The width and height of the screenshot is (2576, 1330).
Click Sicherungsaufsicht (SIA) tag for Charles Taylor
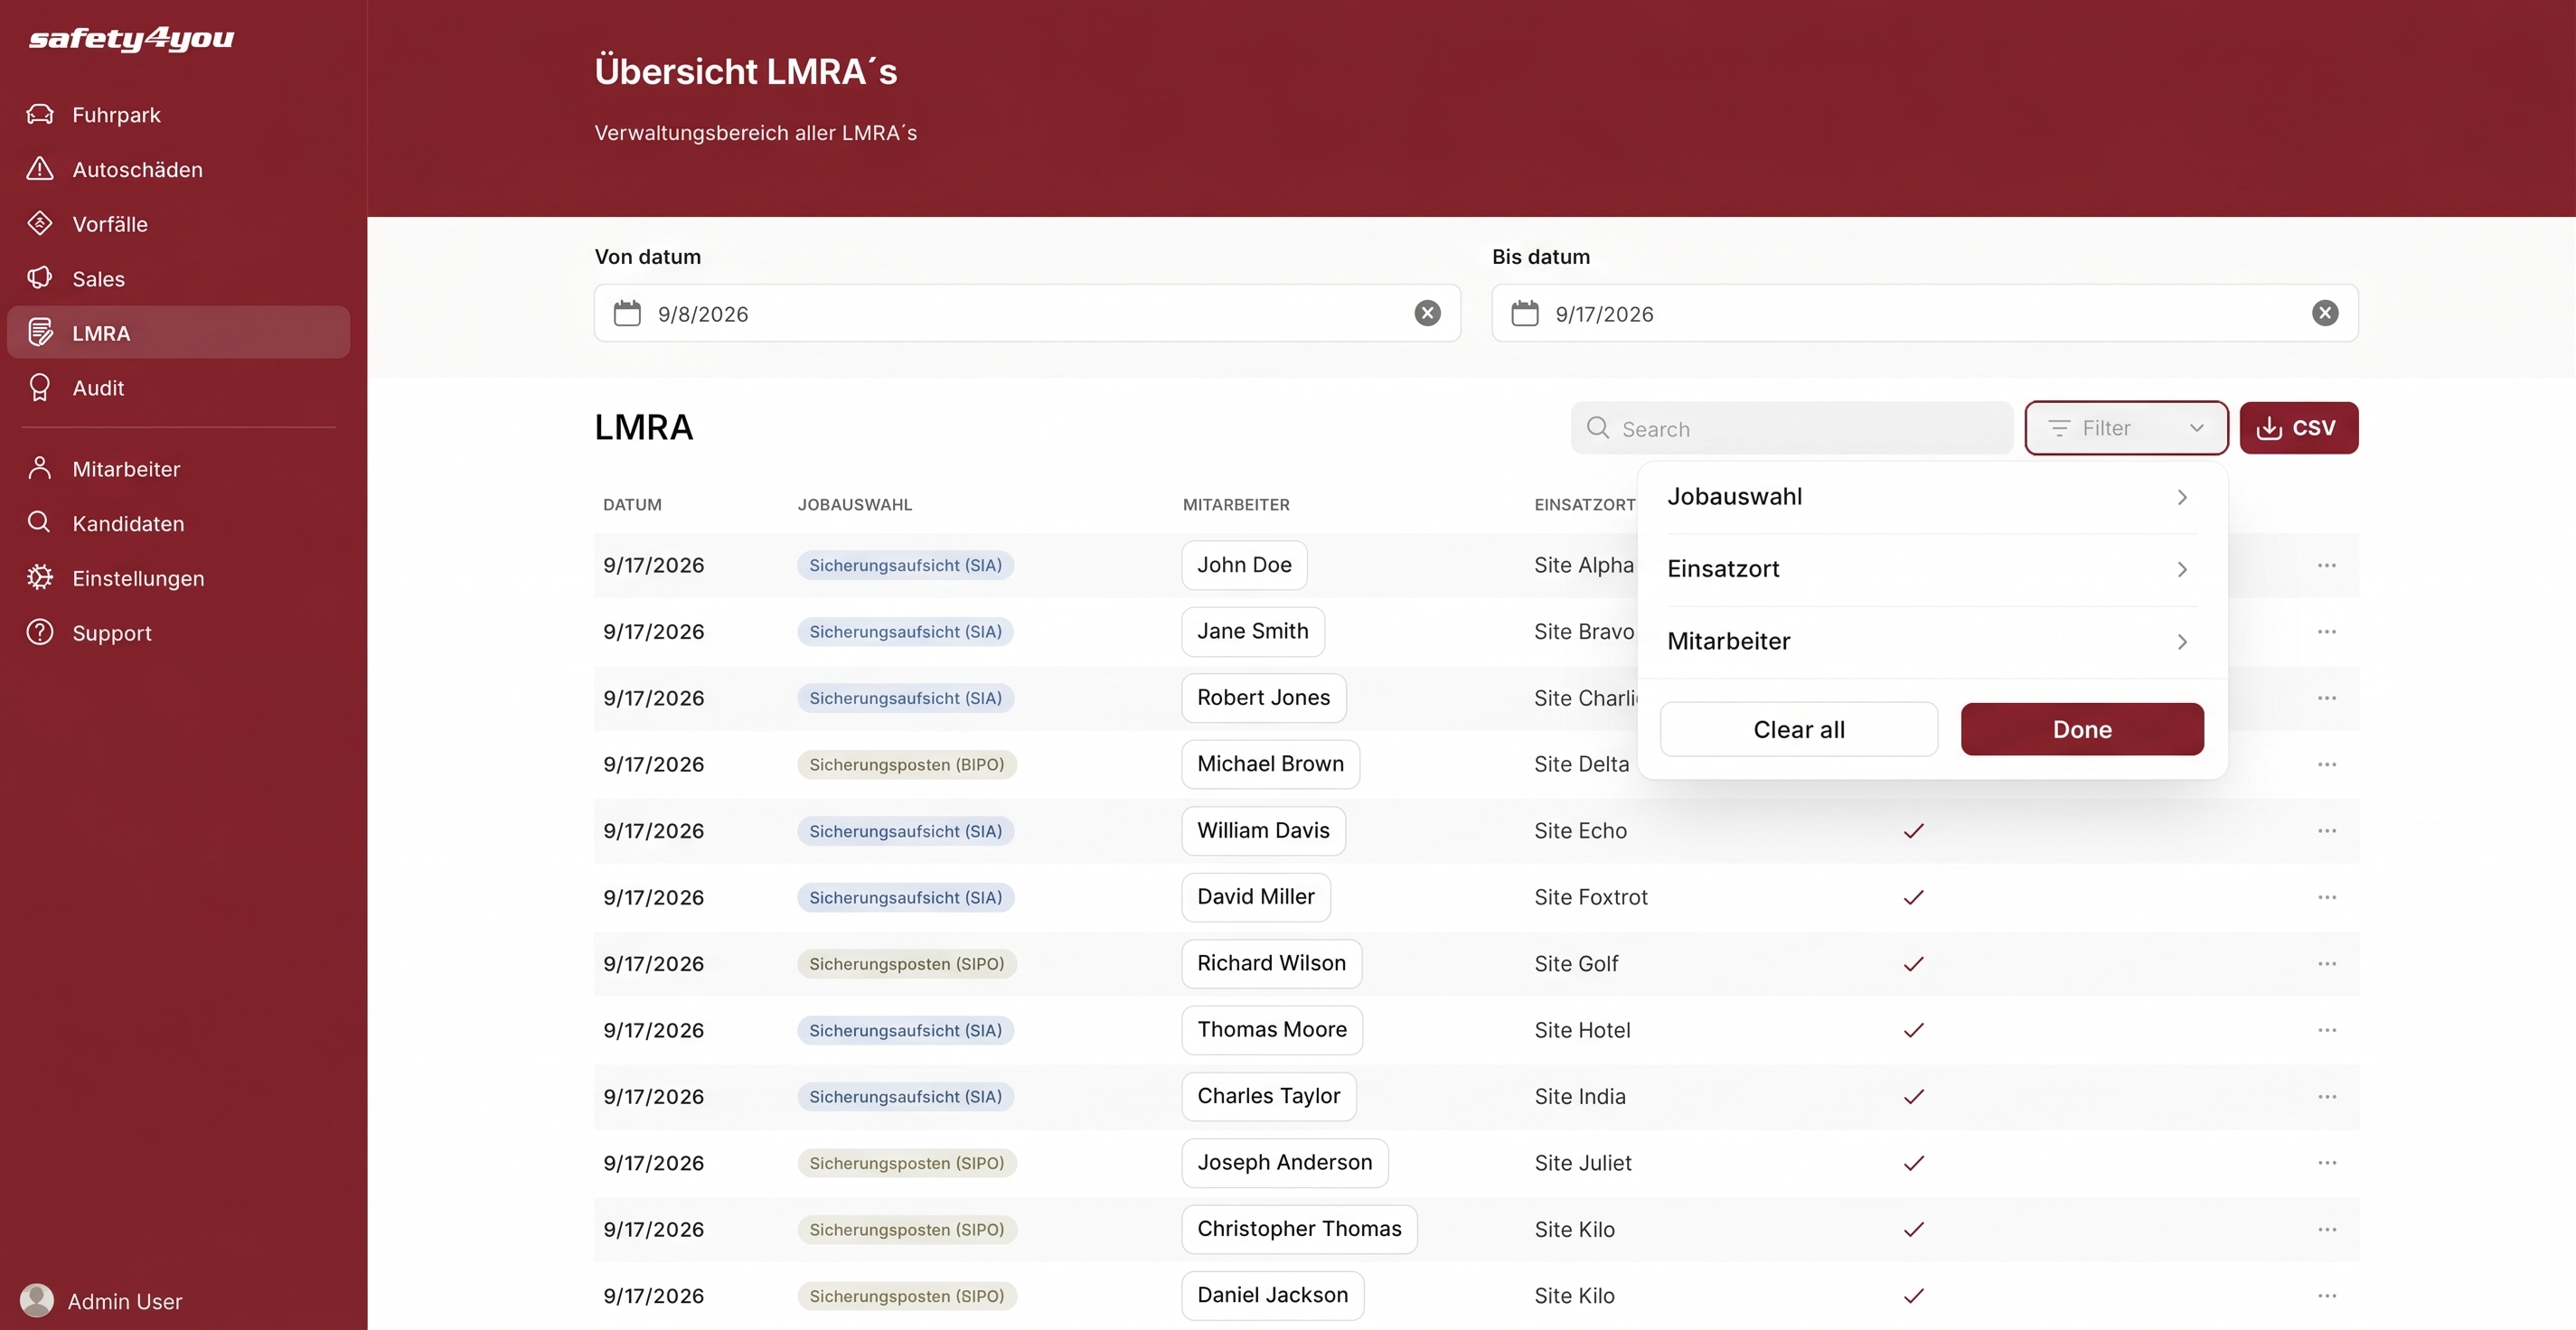pos(906,1096)
